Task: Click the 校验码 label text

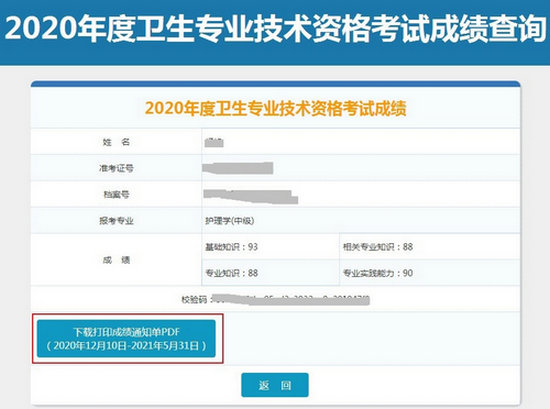Action: [194, 300]
